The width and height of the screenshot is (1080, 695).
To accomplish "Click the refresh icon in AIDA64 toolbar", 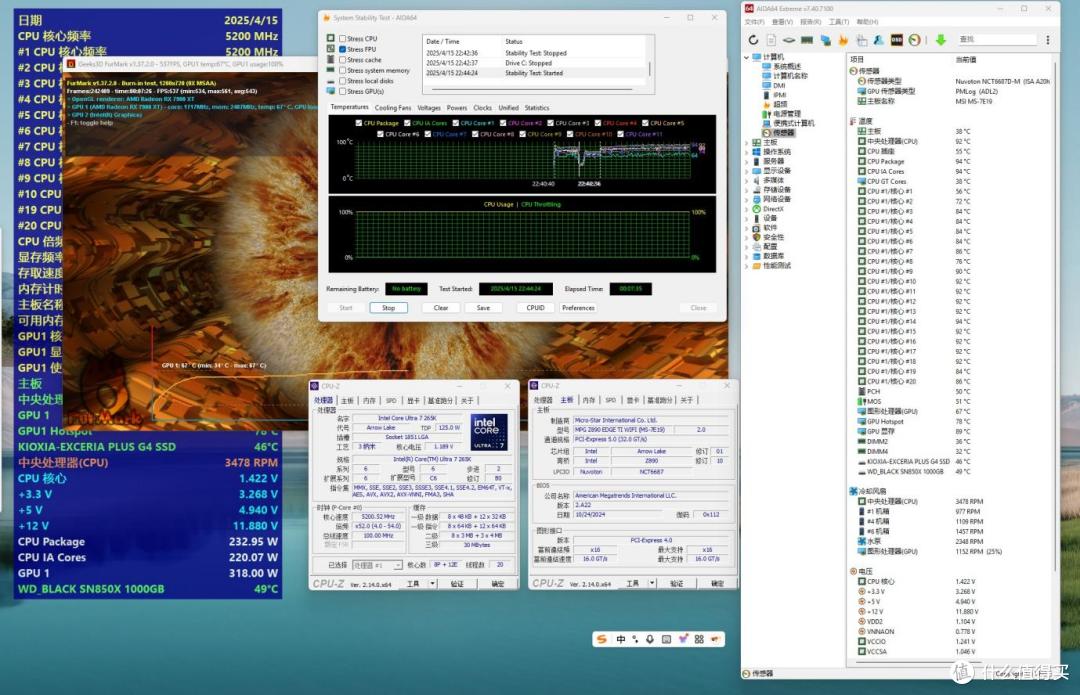I will tap(753, 41).
